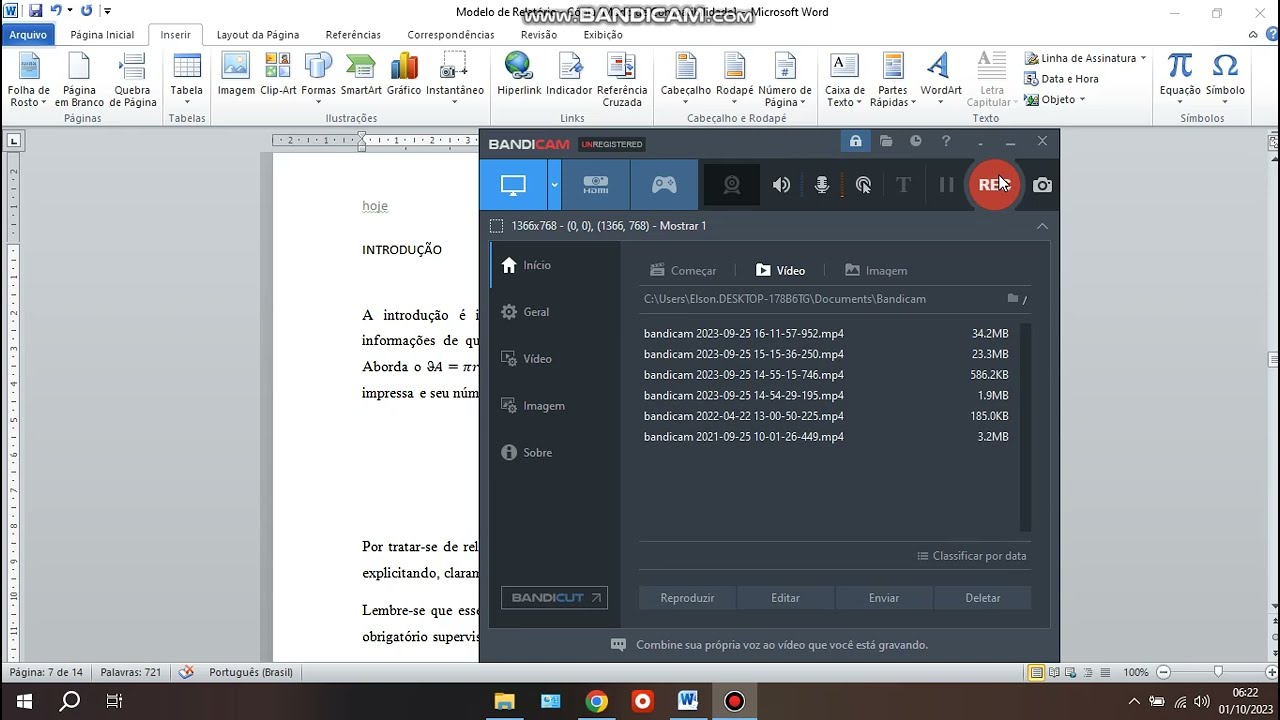
Task: Toggle speaker sound recording
Action: coord(781,185)
